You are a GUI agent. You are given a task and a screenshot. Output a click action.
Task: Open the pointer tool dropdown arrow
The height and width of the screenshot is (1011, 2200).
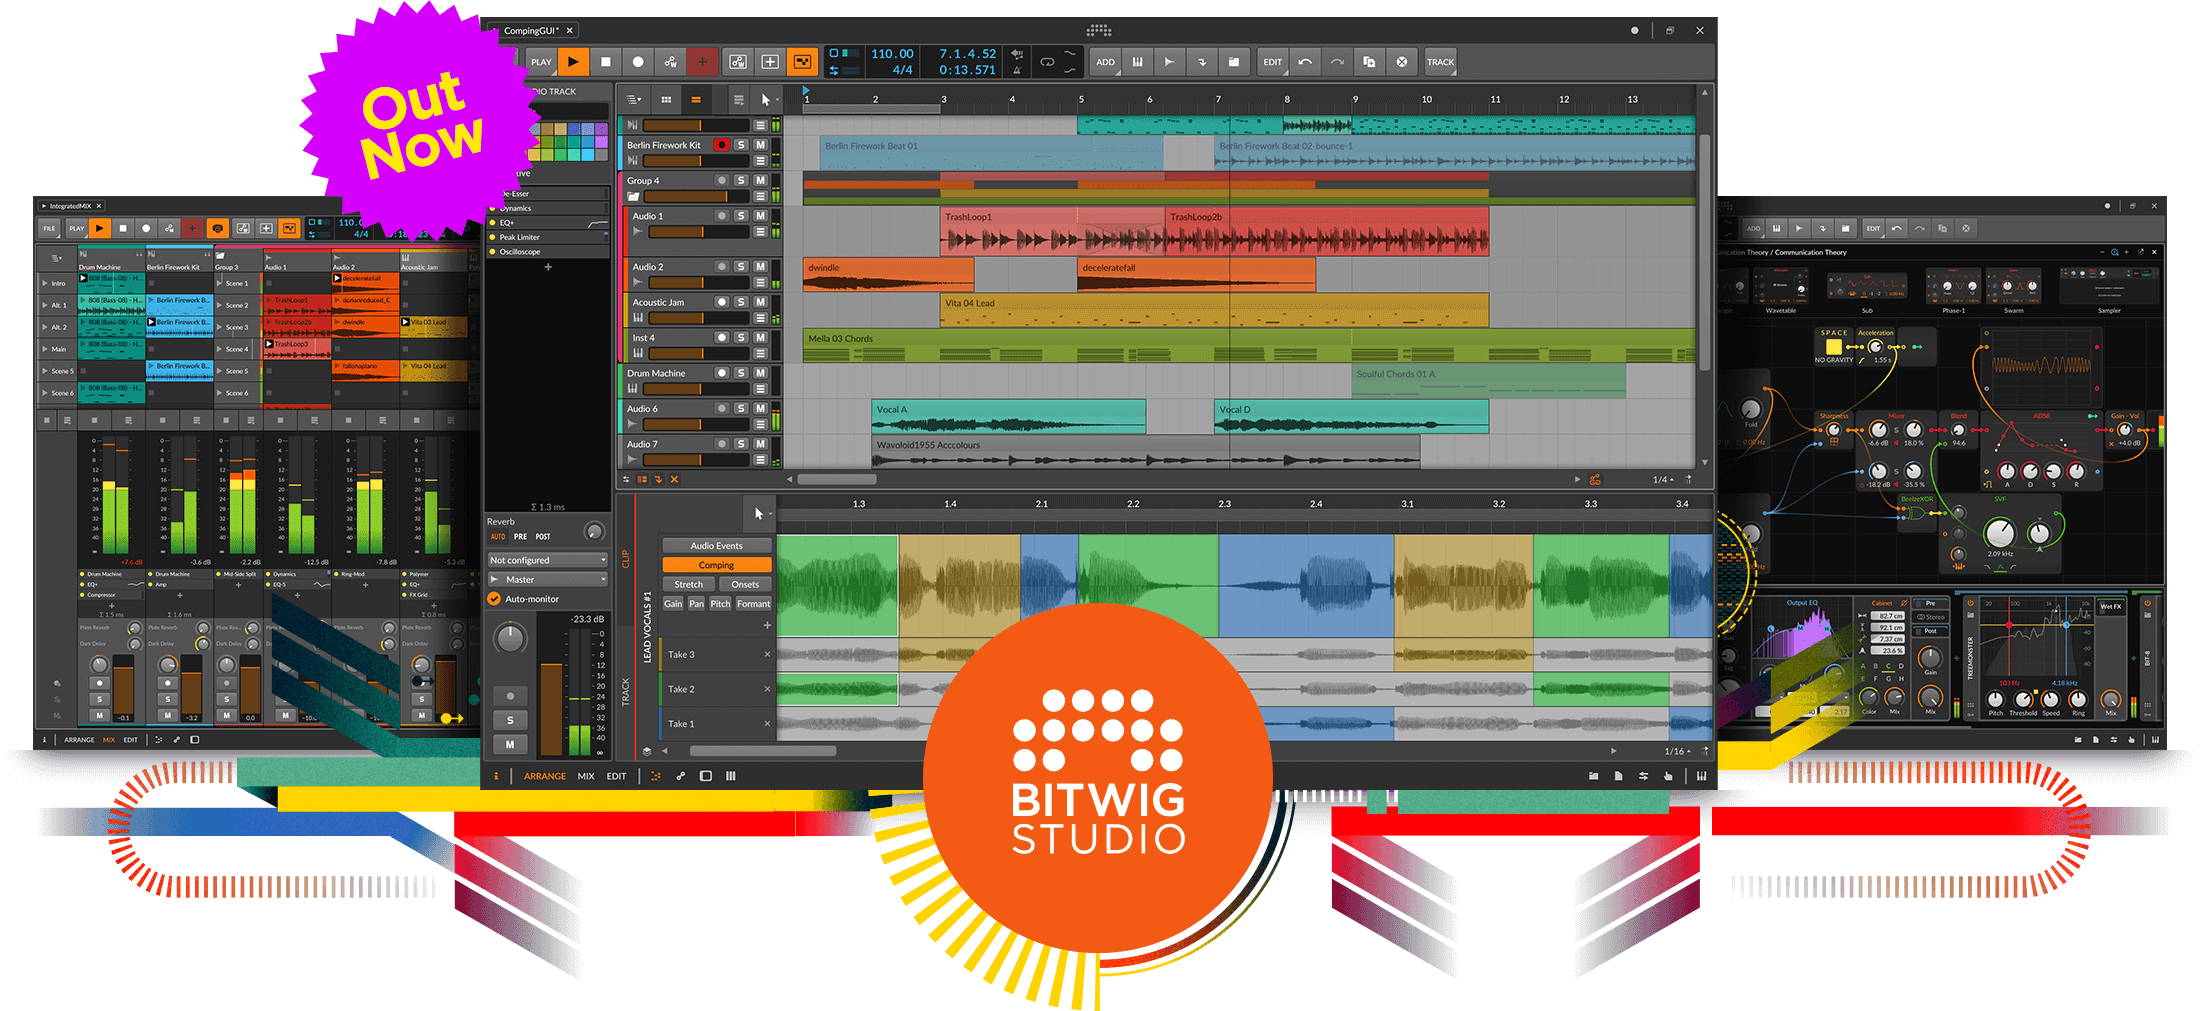[x=771, y=514]
